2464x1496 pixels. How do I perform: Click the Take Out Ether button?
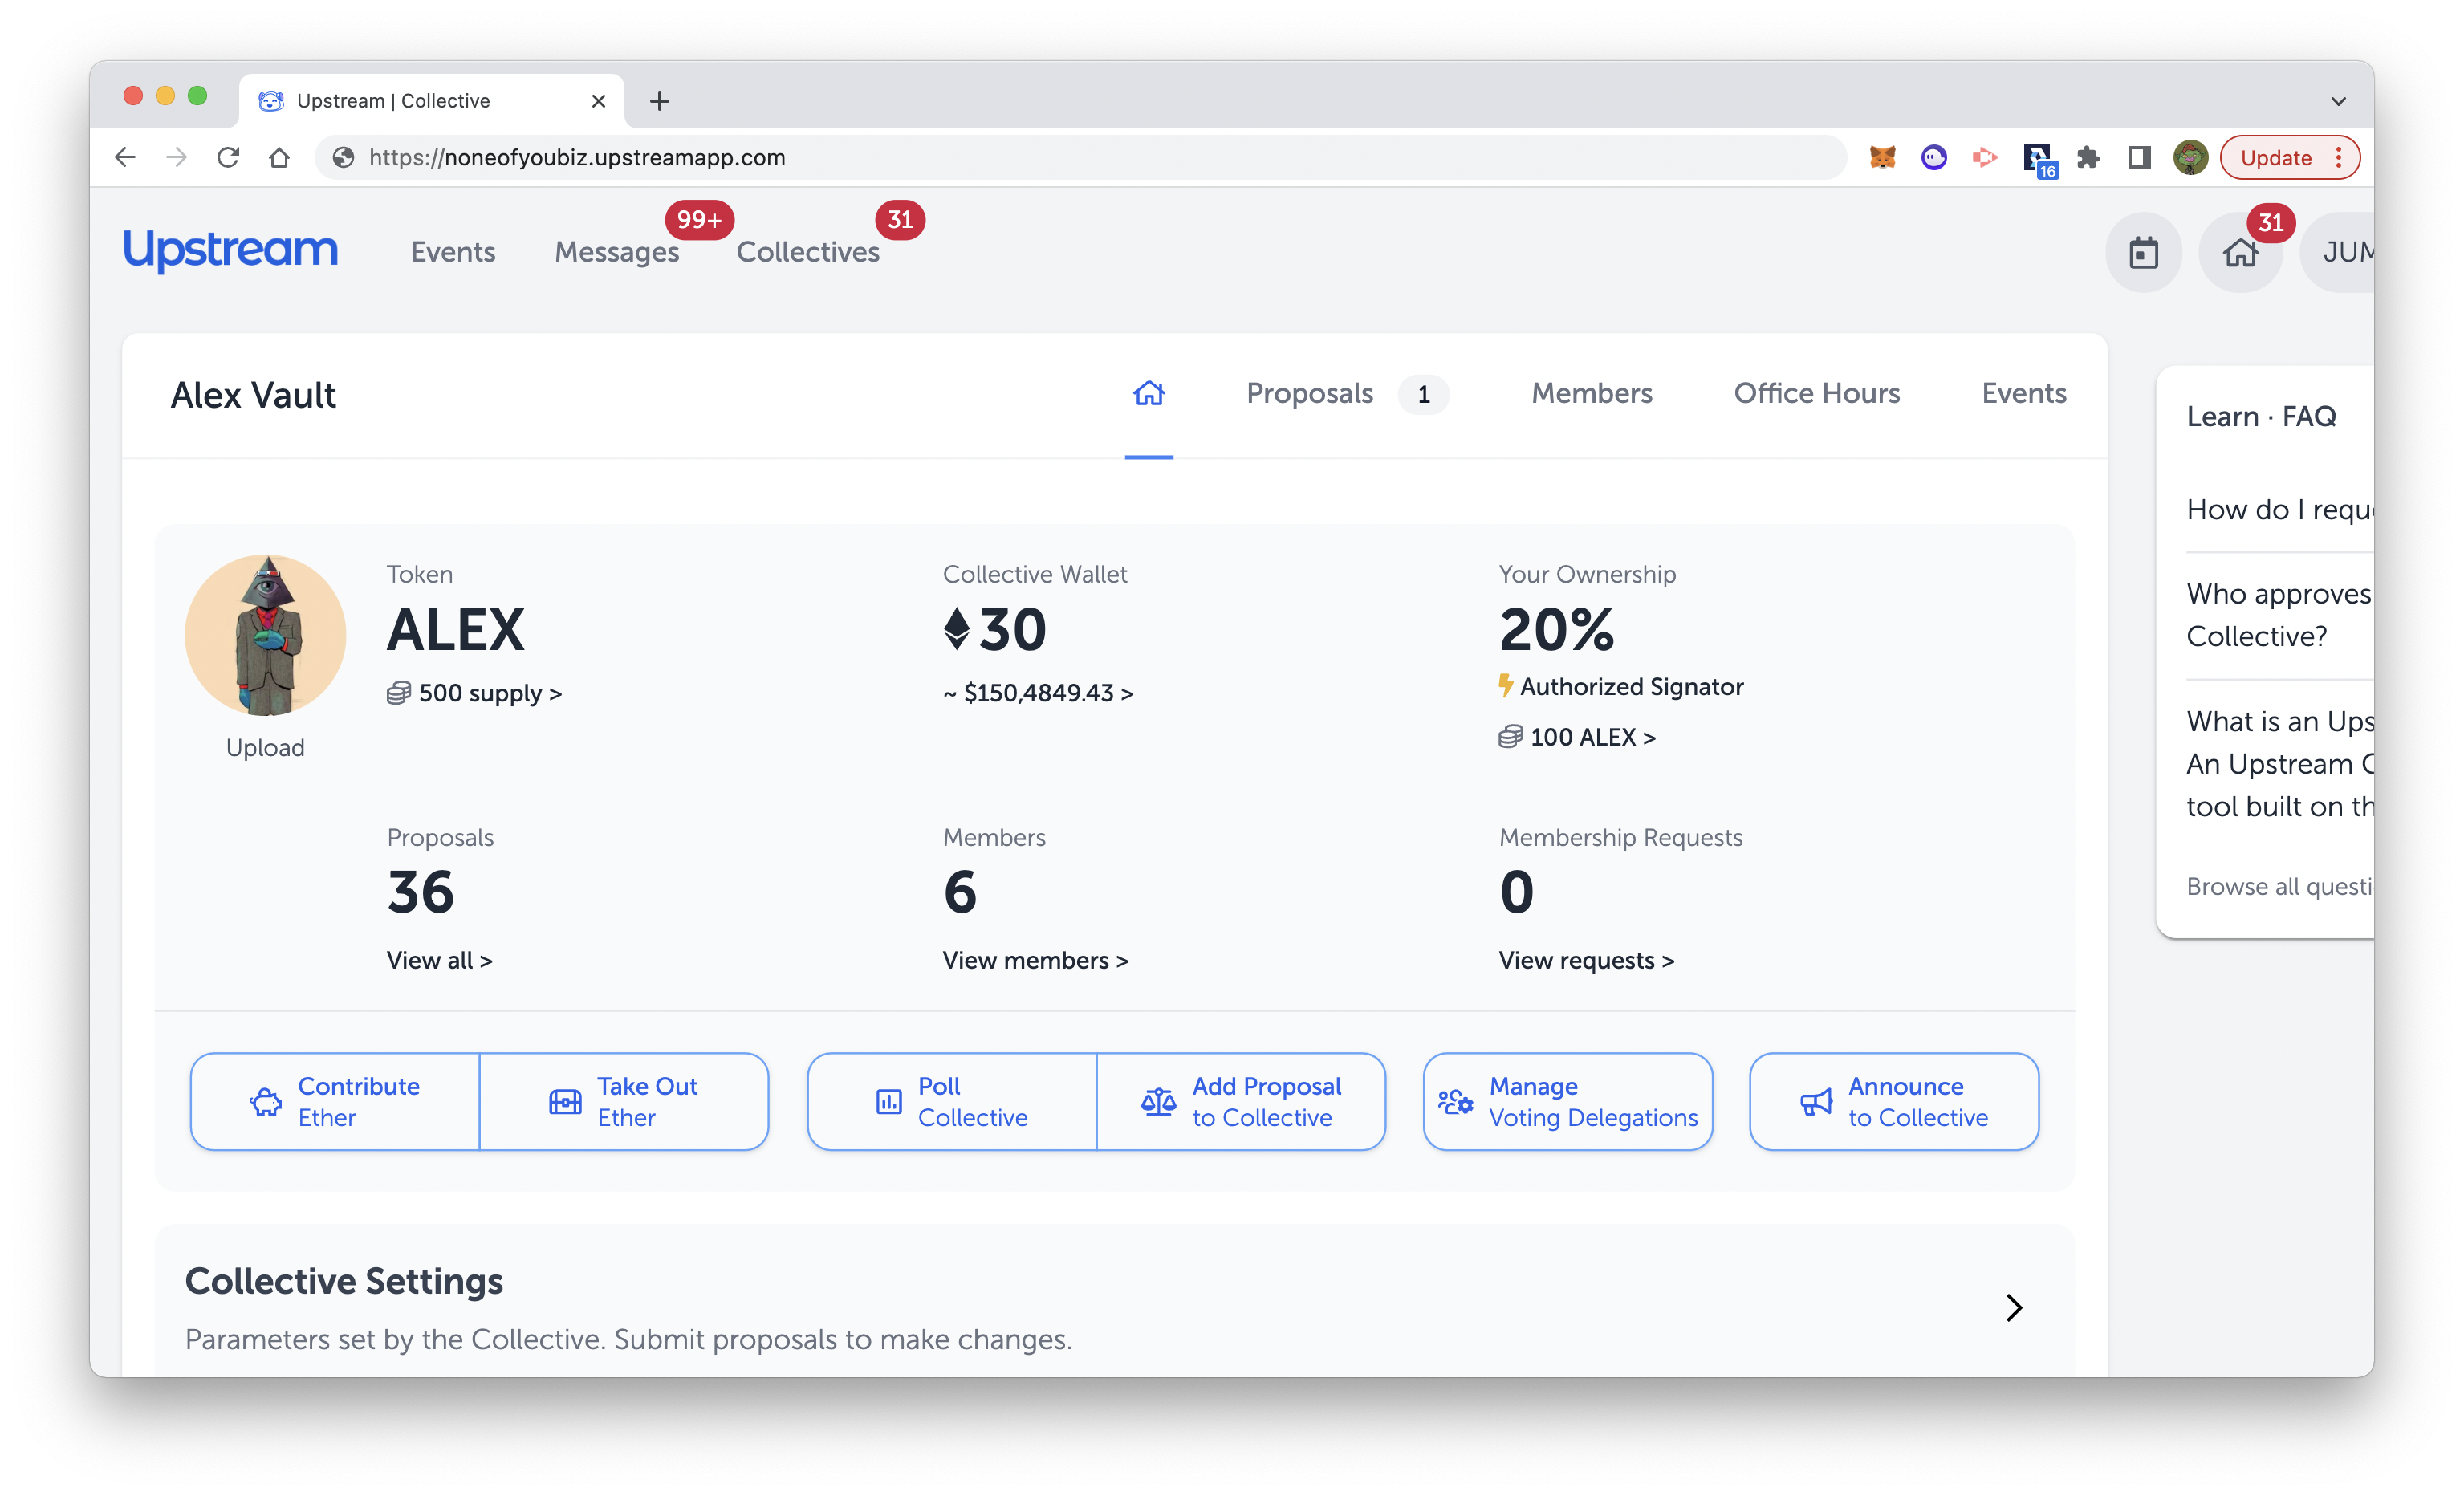point(624,1101)
